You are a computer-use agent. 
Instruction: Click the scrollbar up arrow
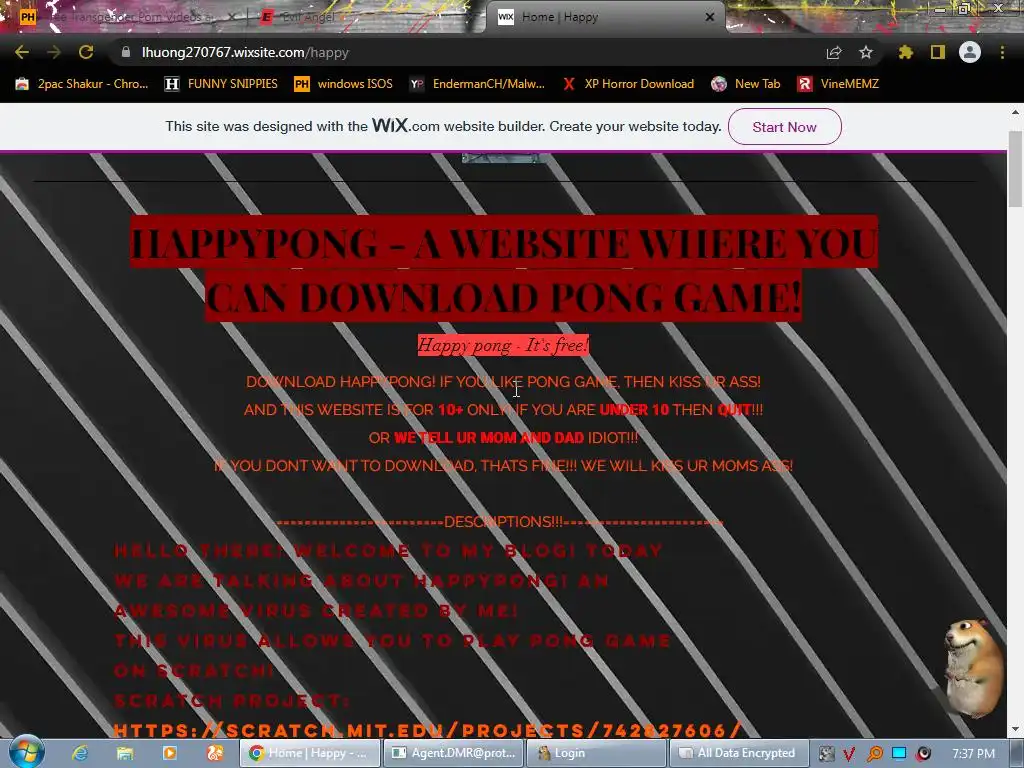click(x=1015, y=112)
